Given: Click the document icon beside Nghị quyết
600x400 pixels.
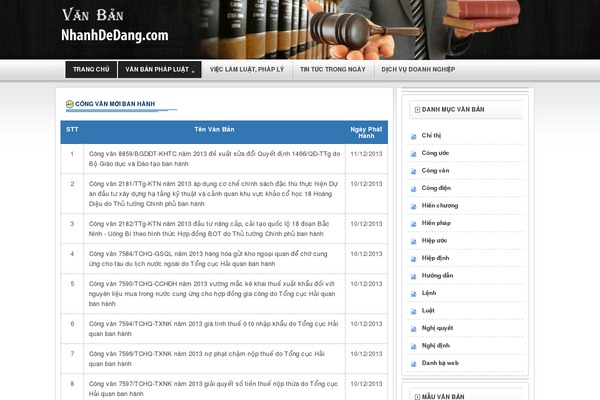Looking at the screenshot, I should pos(413,329).
